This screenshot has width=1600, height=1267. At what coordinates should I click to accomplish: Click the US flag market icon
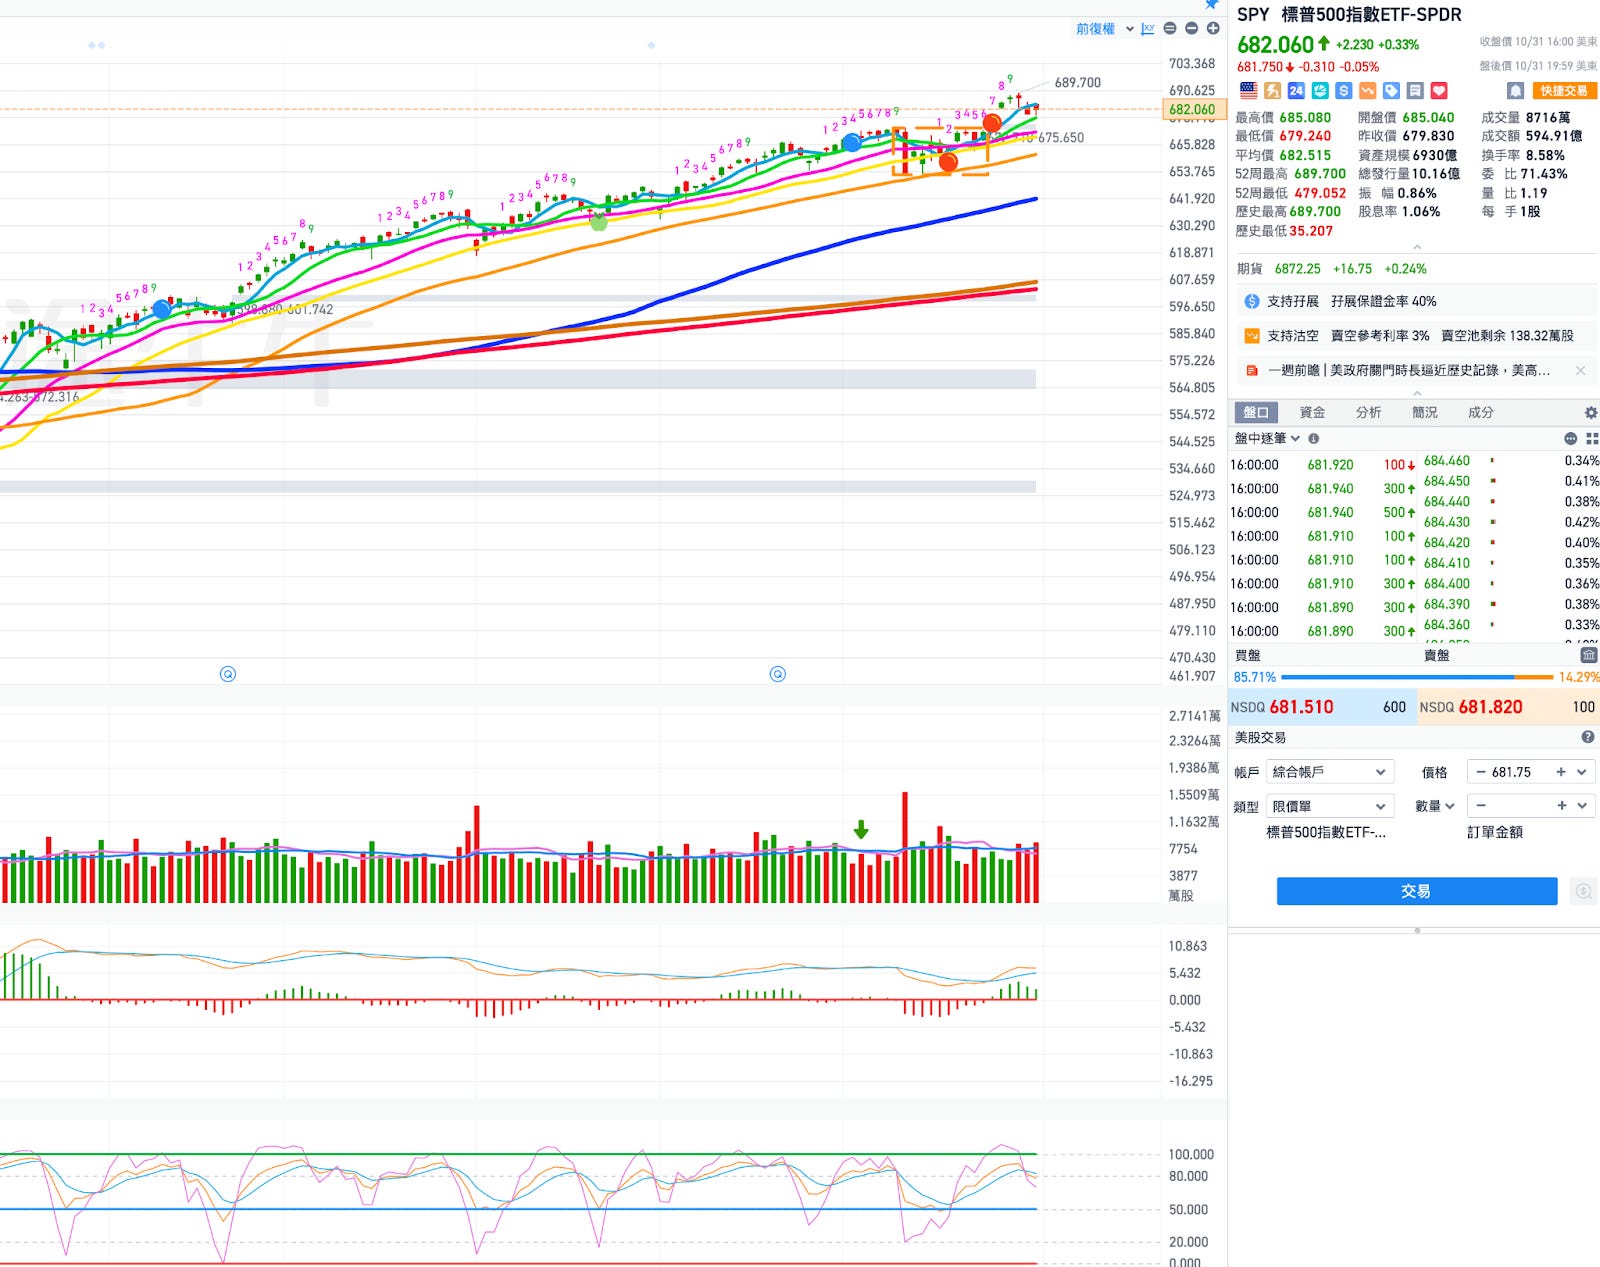[x=1248, y=90]
